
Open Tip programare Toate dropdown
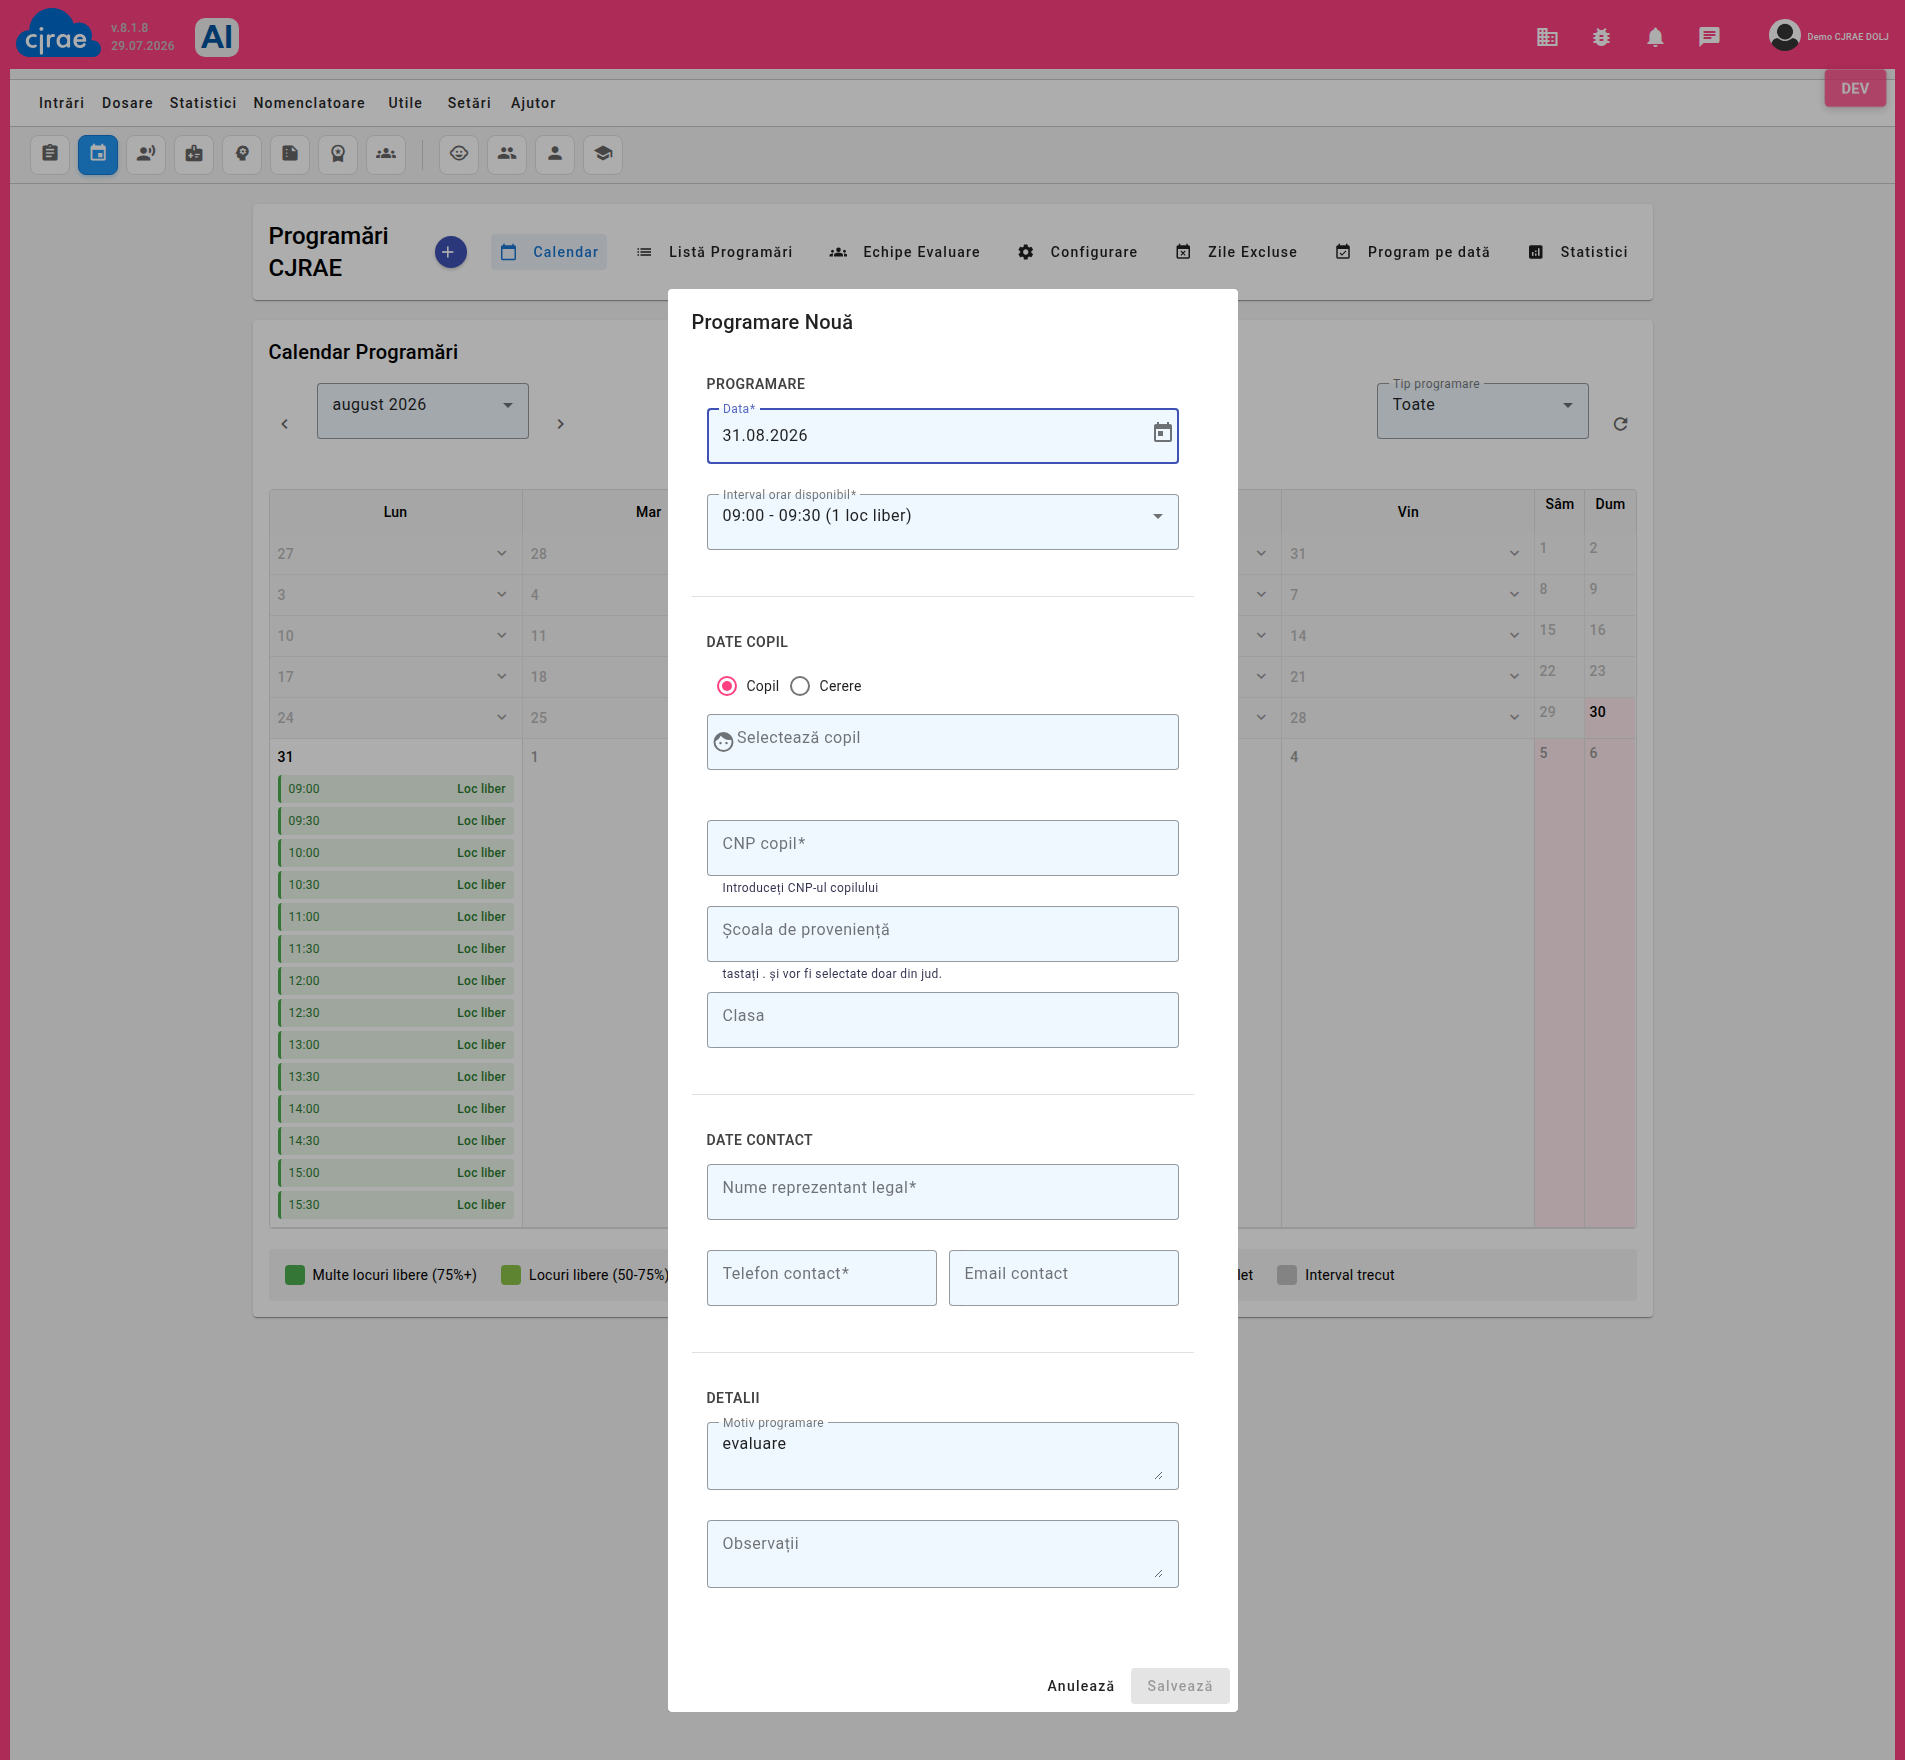pyautogui.click(x=1482, y=411)
